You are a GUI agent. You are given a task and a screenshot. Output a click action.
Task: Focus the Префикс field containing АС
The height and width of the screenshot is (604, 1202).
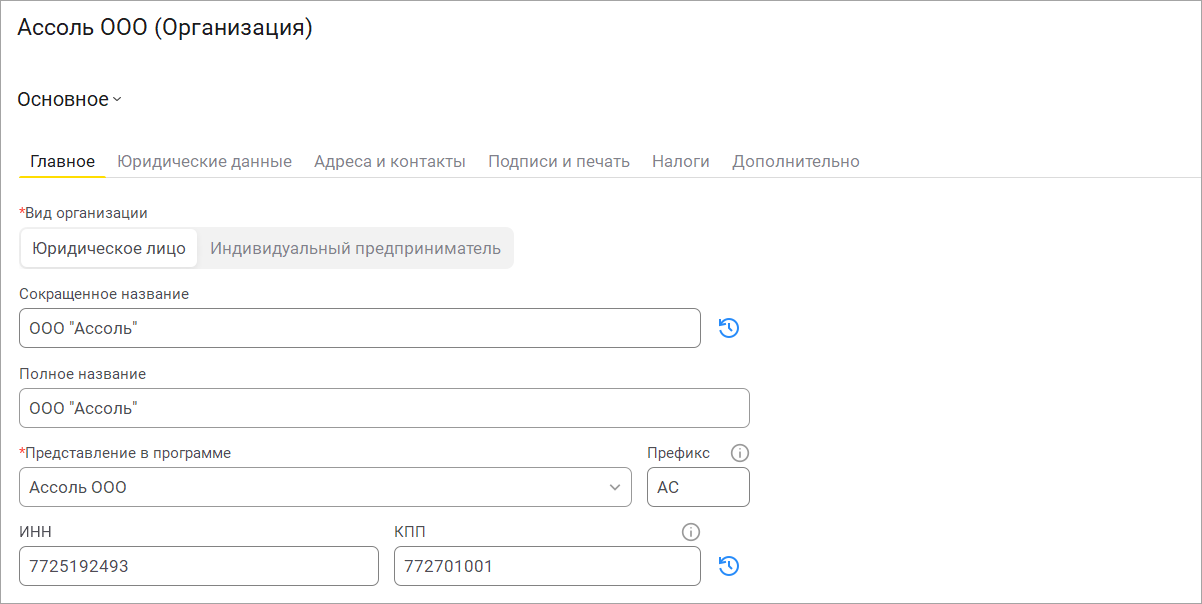point(698,488)
